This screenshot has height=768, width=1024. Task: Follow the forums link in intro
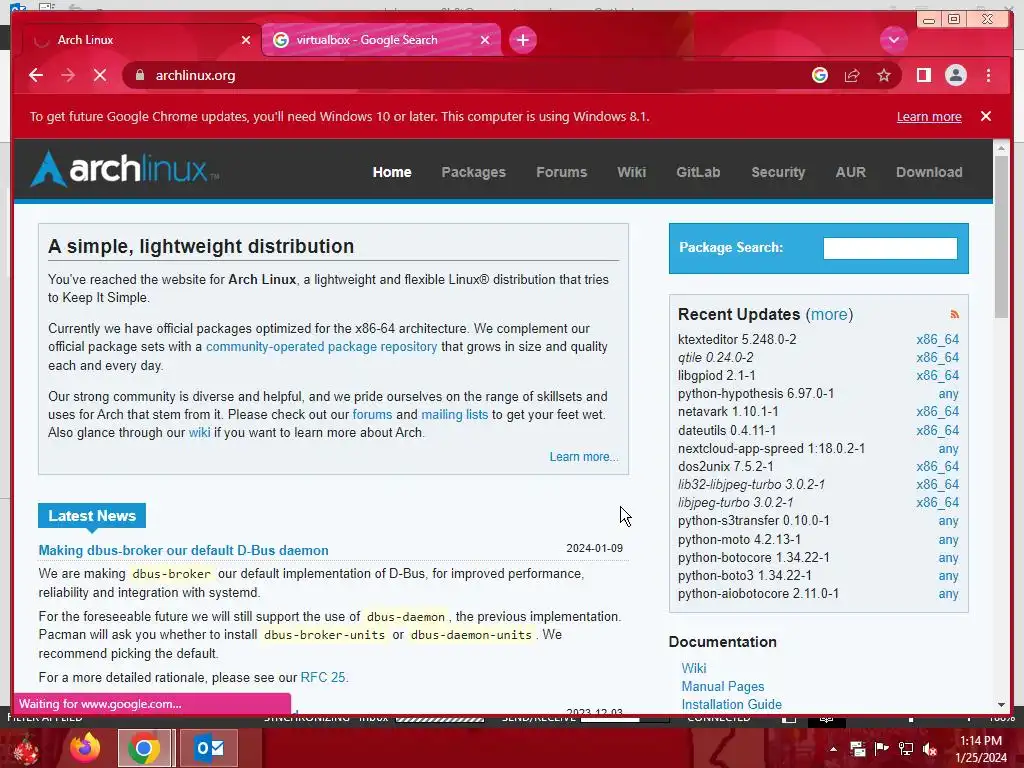pyautogui.click(x=372, y=415)
